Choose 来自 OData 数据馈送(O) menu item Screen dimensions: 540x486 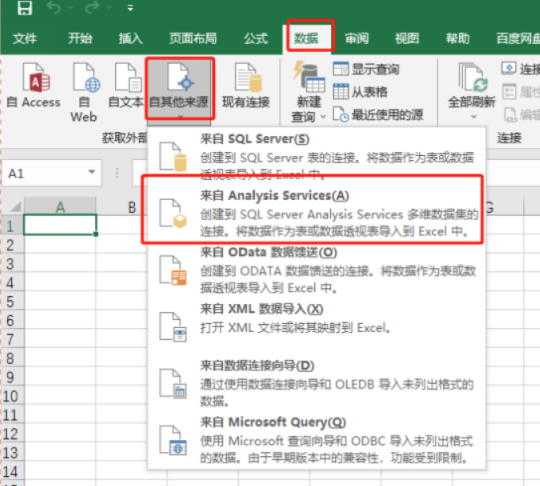pos(317,270)
